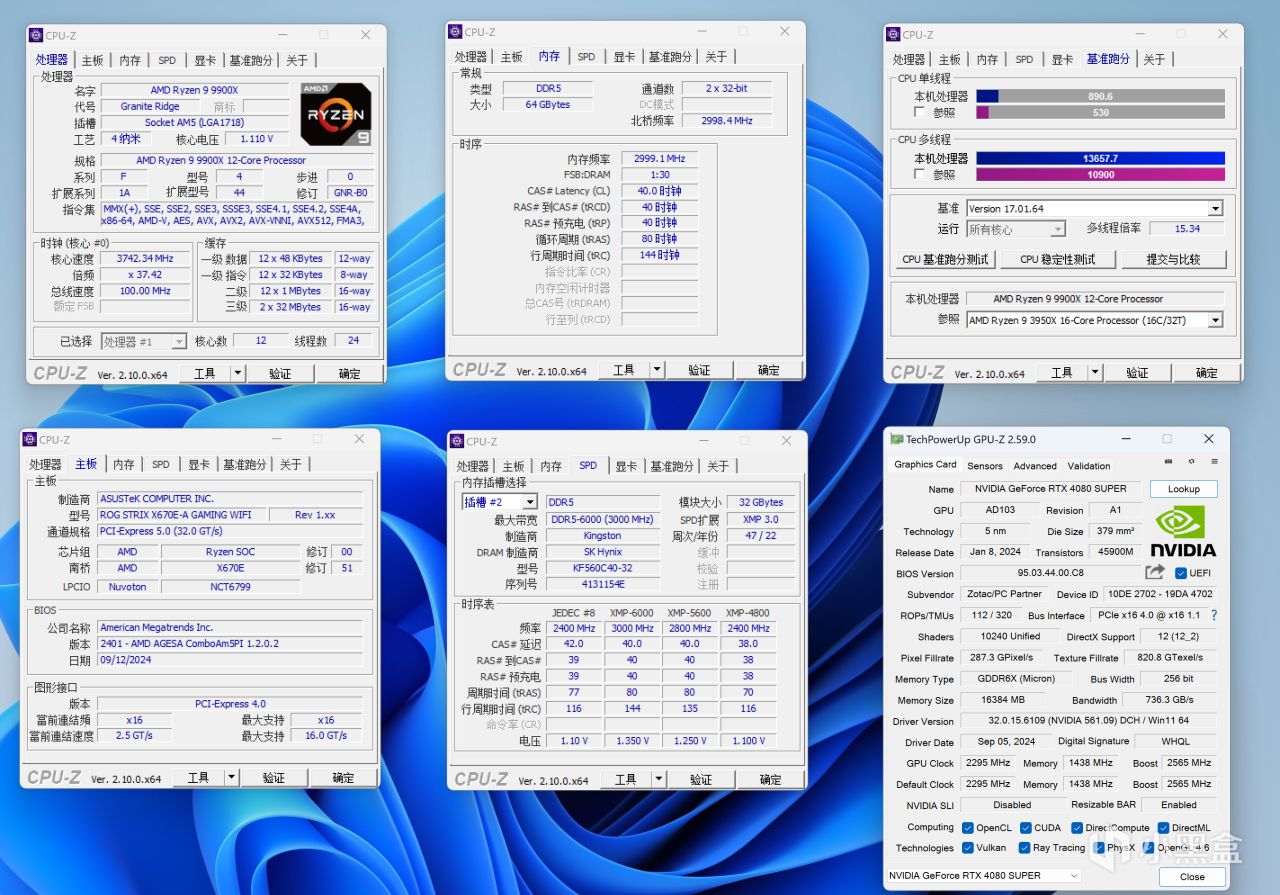The height and width of the screenshot is (895, 1280).
Task: Click the AMD Ryzen 9 9900X name field
Action: pyautogui.click(x=194, y=90)
